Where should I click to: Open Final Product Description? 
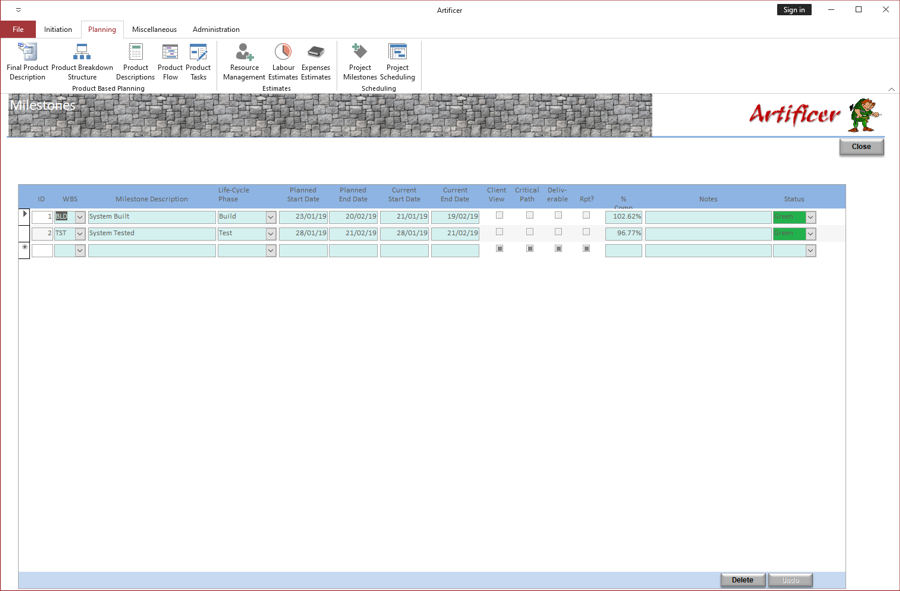(x=27, y=62)
